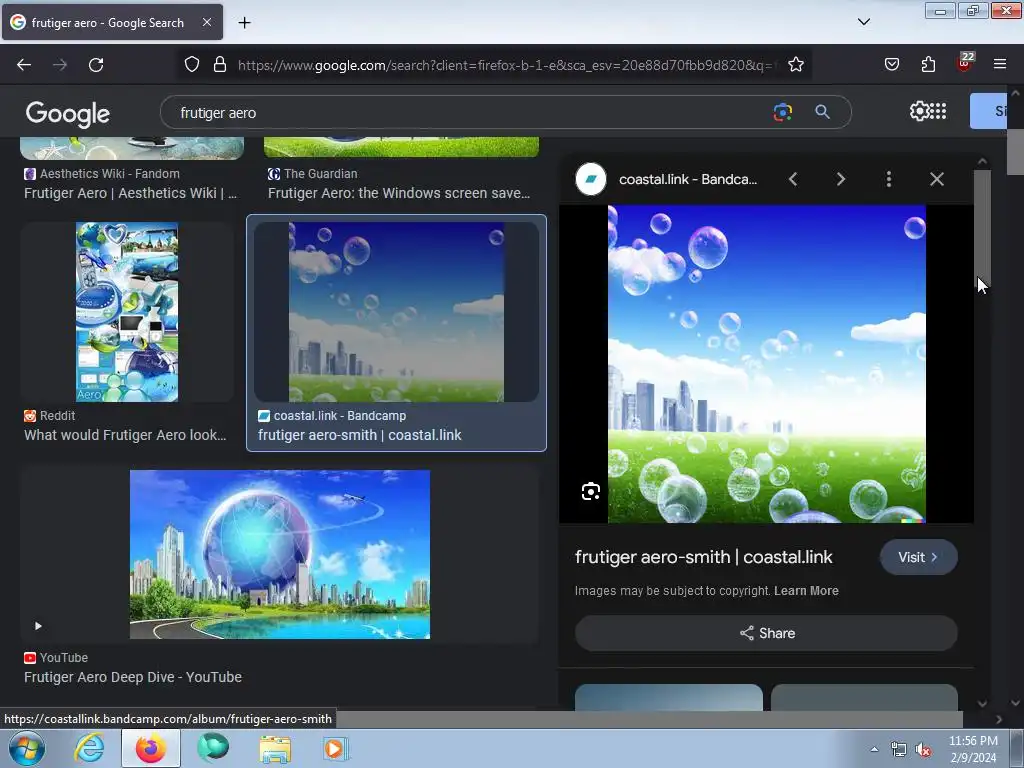This screenshot has width=1024, height=768.
Task: Open the large bubbles preview image
Action: tap(767, 364)
